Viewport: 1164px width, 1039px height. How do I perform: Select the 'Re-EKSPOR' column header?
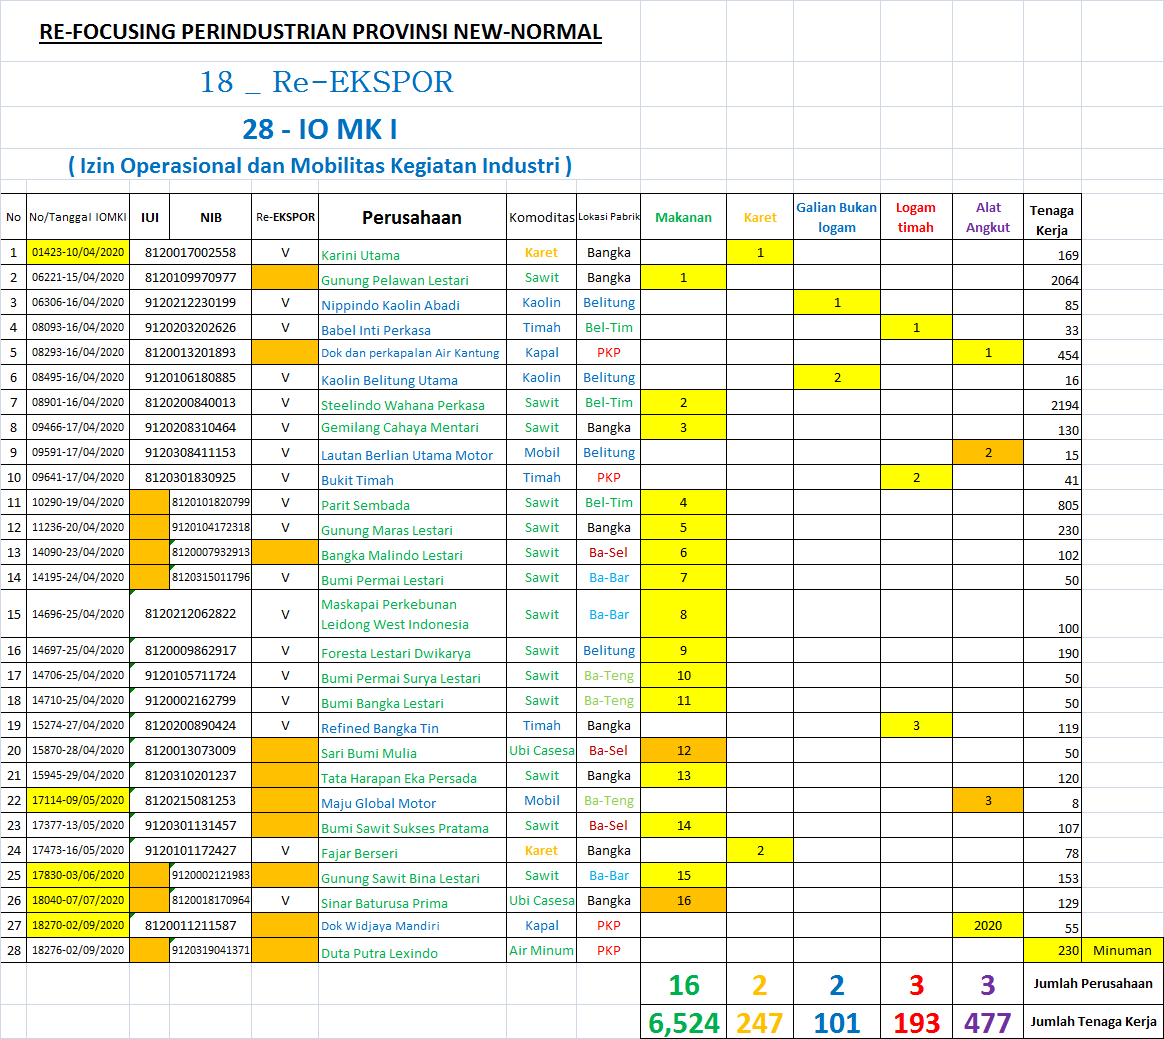[x=286, y=217]
